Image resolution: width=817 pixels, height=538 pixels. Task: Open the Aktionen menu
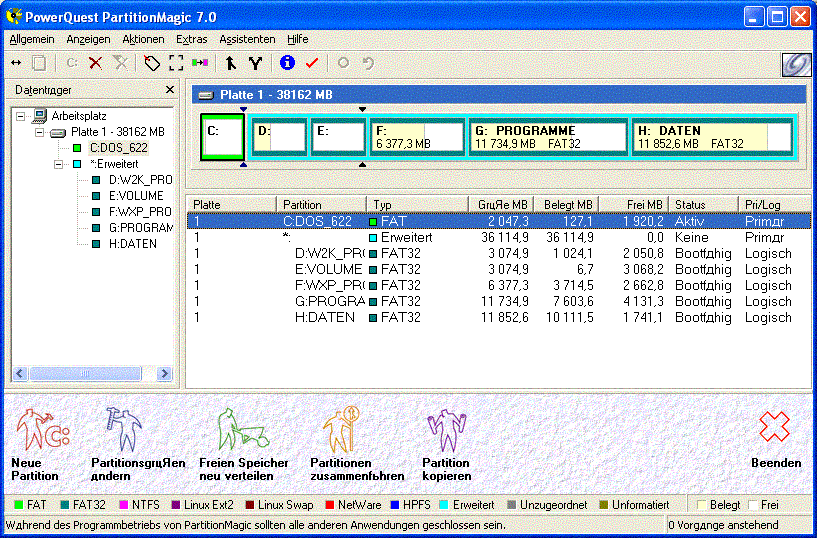click(x=143, y=39)
